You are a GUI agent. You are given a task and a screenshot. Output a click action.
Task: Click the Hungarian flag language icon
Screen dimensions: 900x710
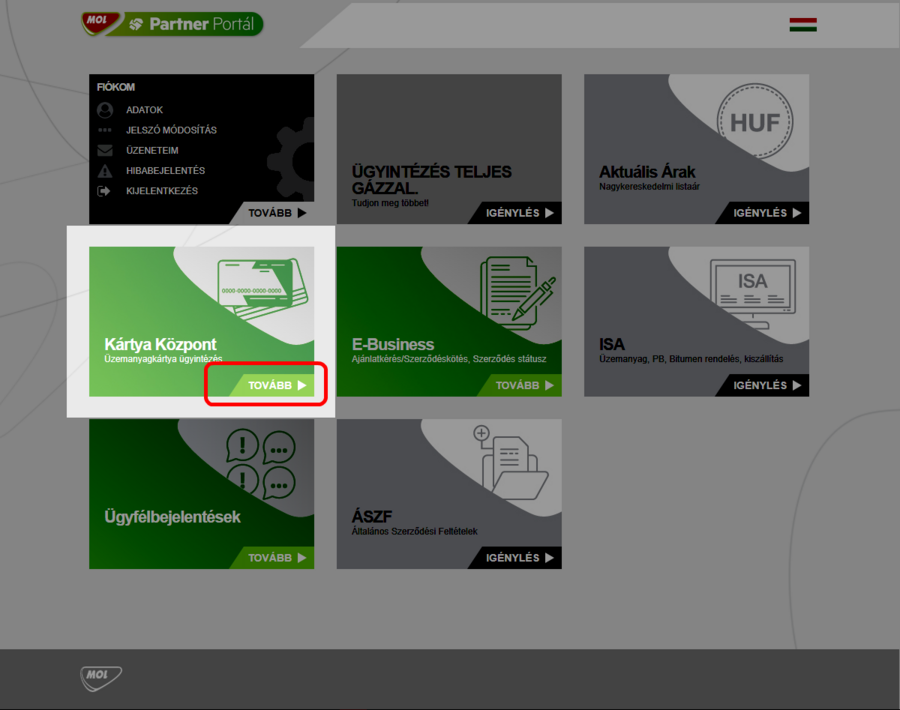(802, 25)
